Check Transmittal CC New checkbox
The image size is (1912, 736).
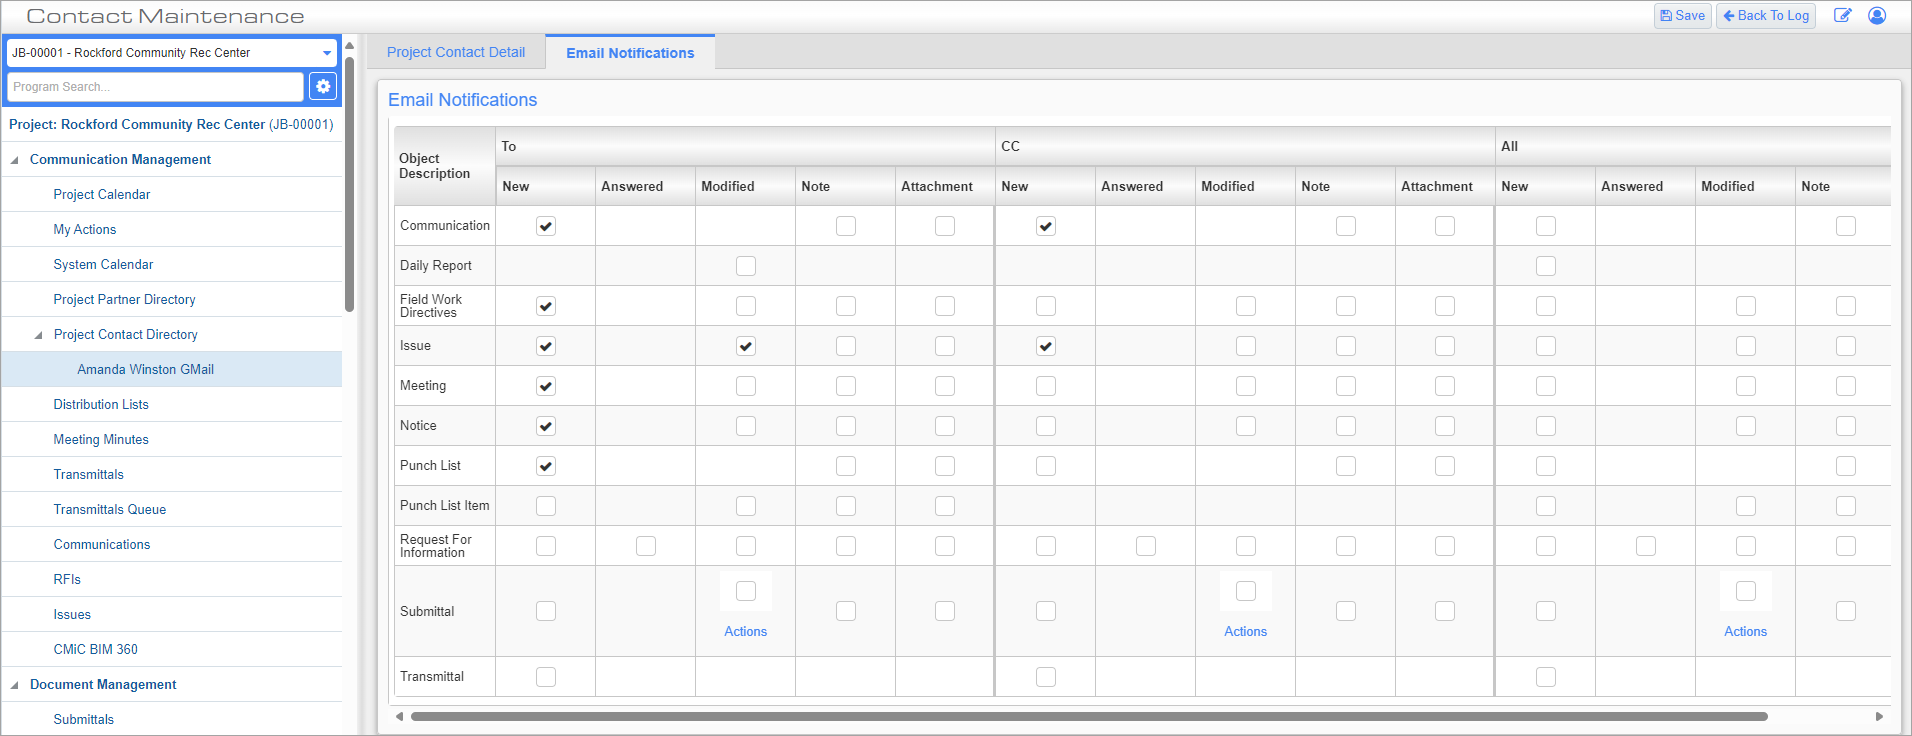(1046, 677)
